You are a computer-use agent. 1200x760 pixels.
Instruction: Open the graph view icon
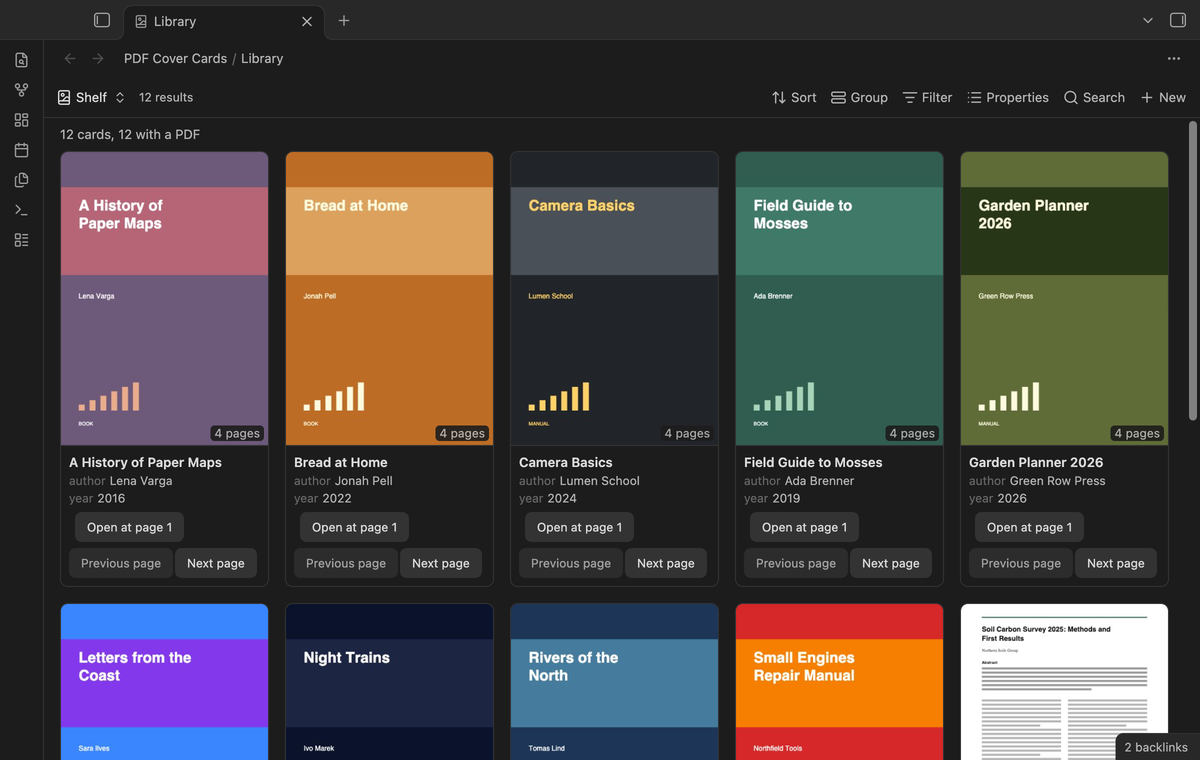click(21, 90)
